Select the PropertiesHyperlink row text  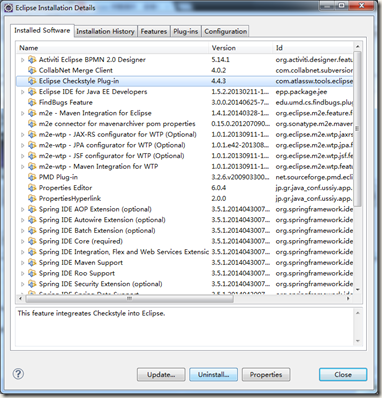[x=70, y=198]
